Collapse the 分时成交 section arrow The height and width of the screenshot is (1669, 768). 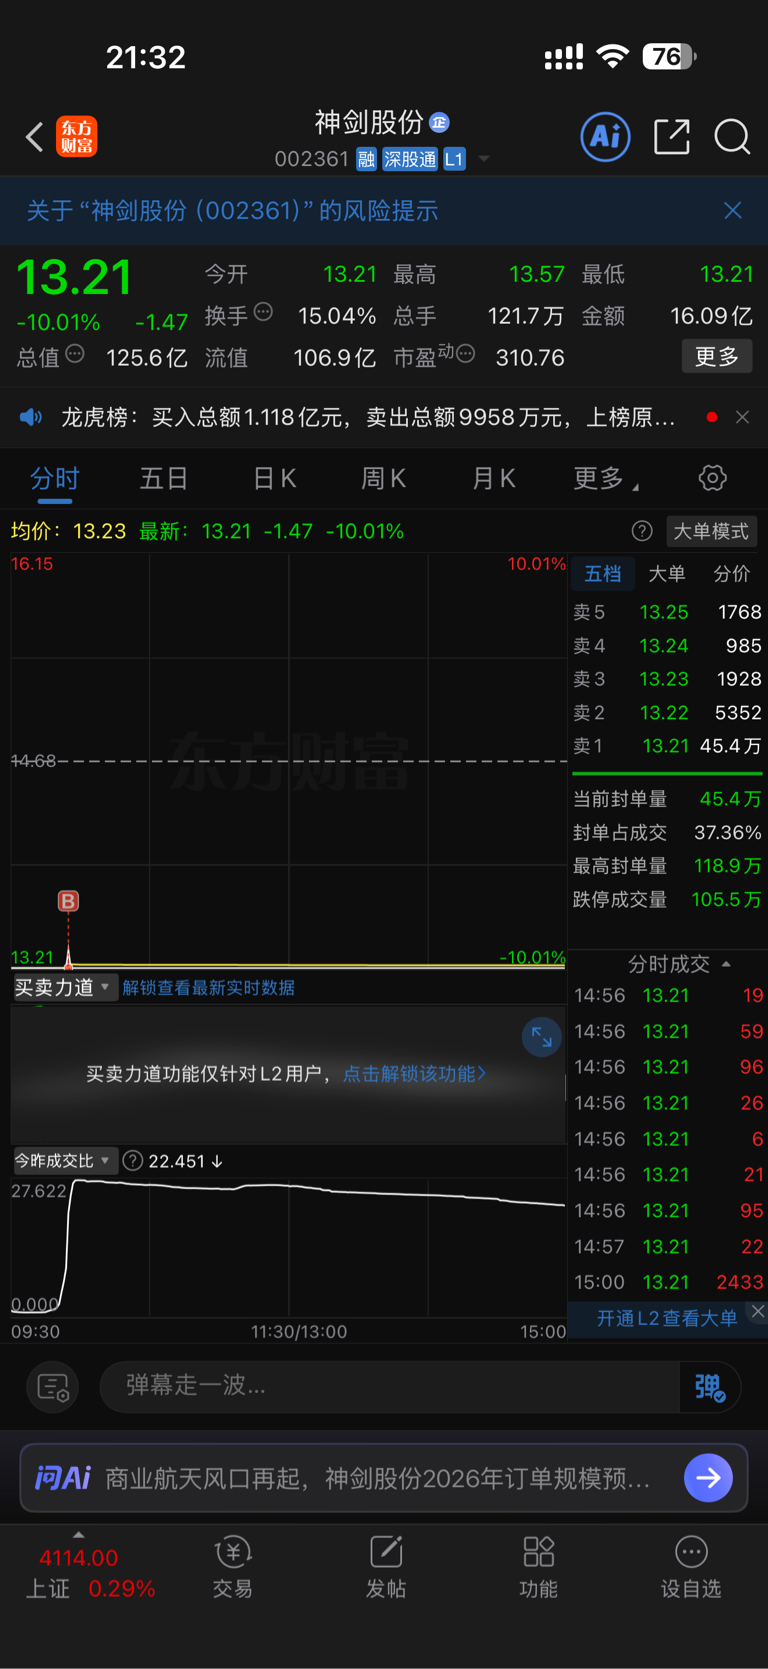coord(726,964)
